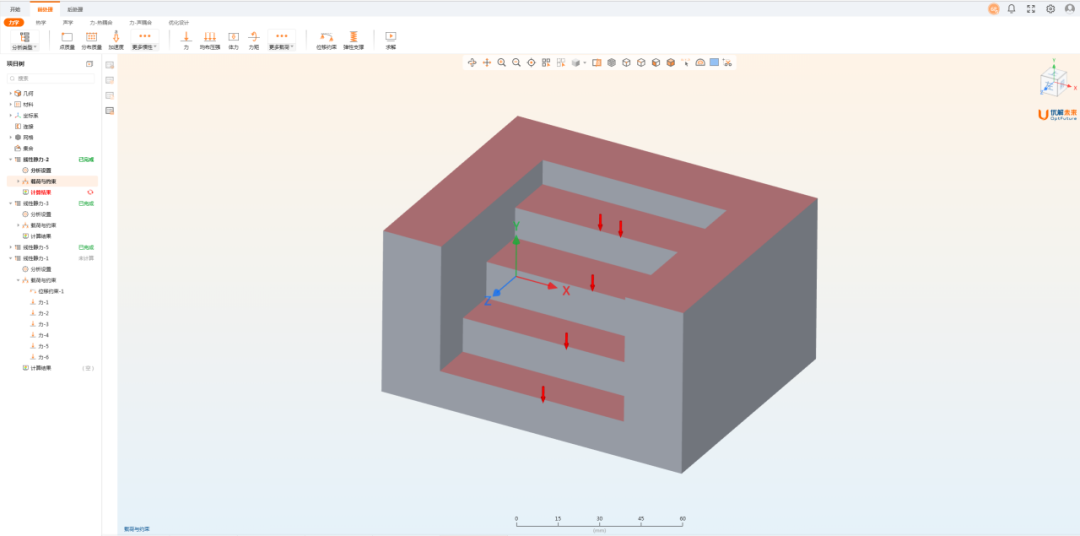Click the scissors cut tool icon
The width and height of the screenshot is (1080, 536).
[727, 63]
